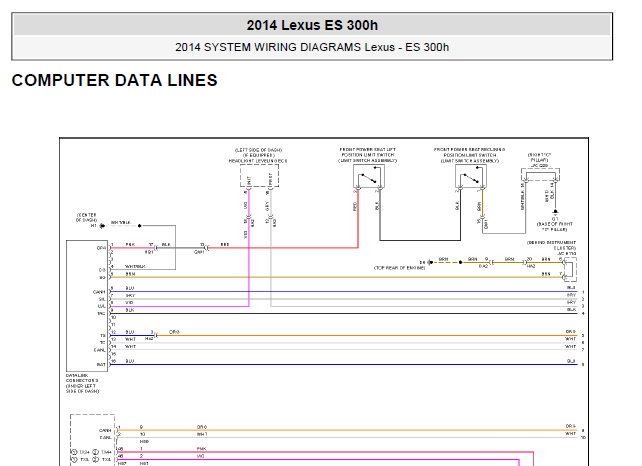Click the "(BEHIND INSTRUMENT CLUSTER)" label
The height and width of the screenshot is (466, 642).
[551, 245]
